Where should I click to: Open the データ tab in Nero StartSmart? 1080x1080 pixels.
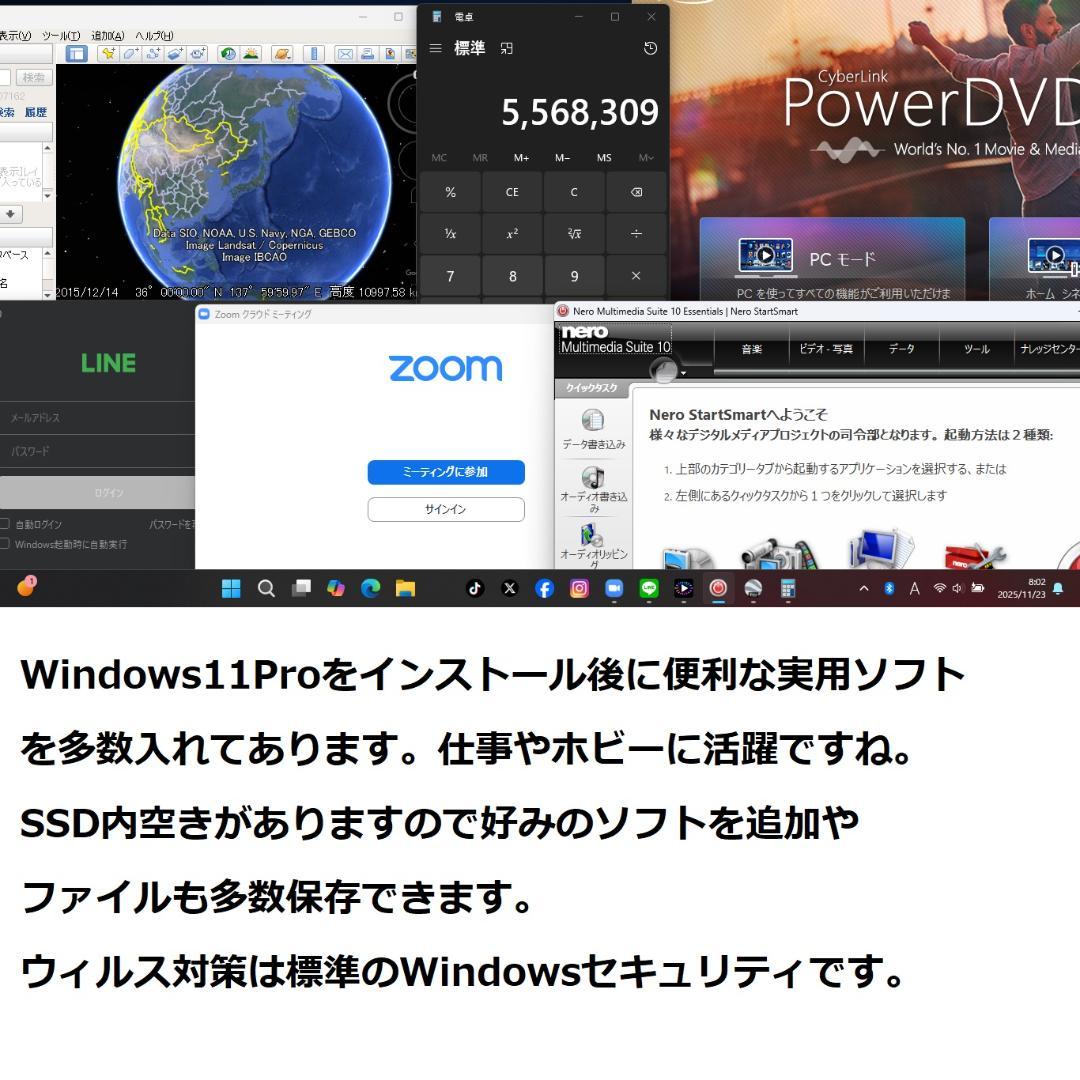(901, 349)
